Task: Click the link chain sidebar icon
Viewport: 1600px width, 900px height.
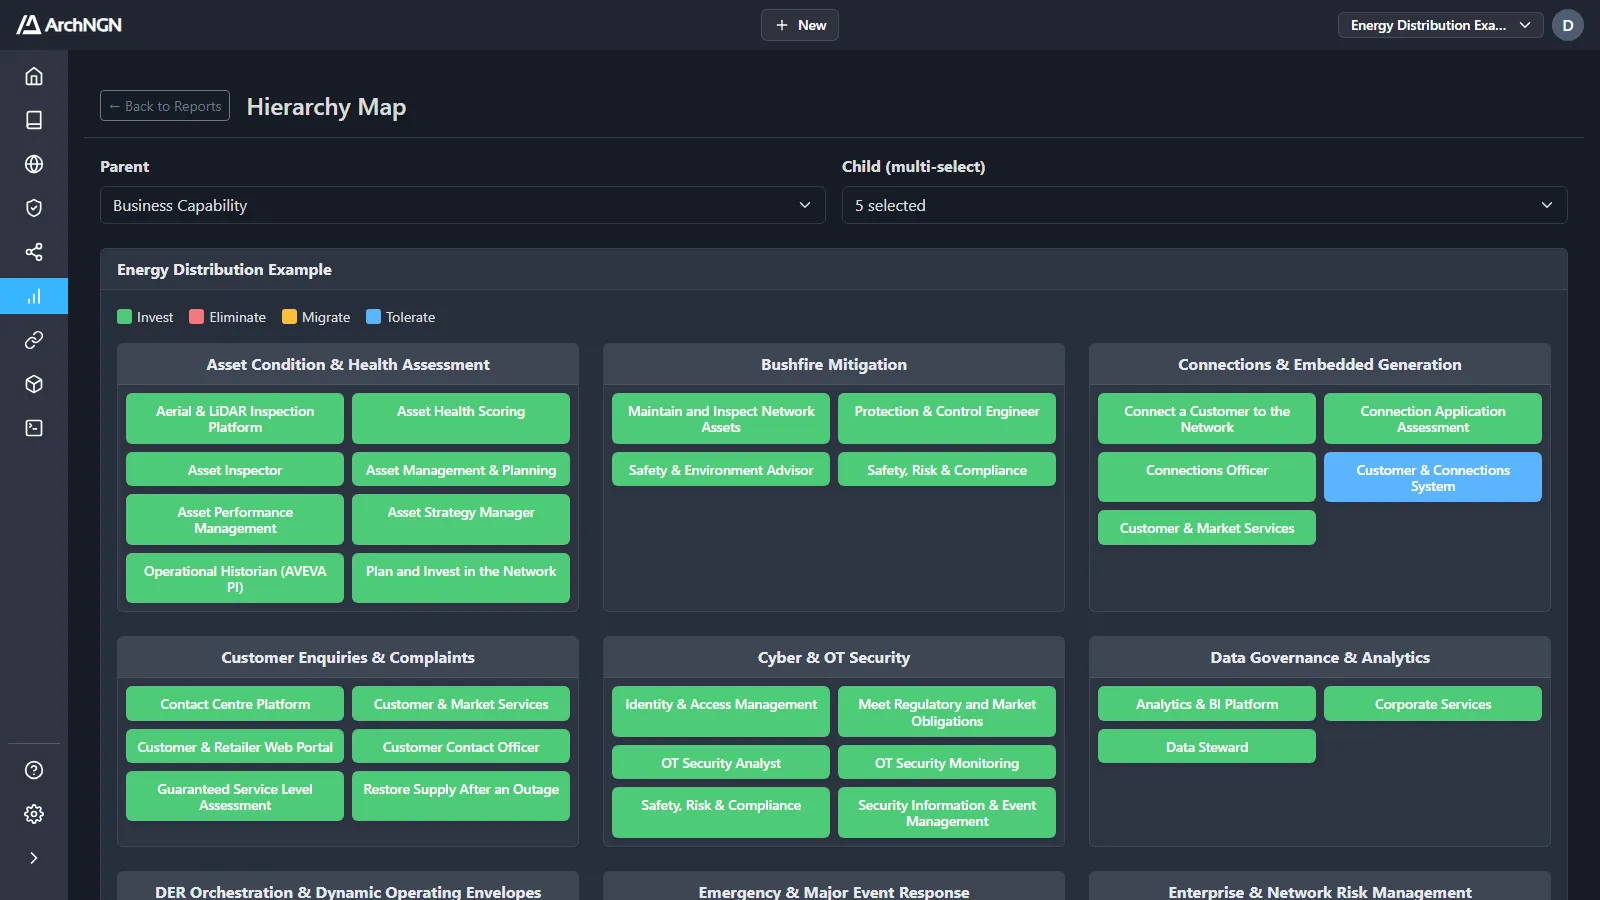Action: (x=34, y=340)
